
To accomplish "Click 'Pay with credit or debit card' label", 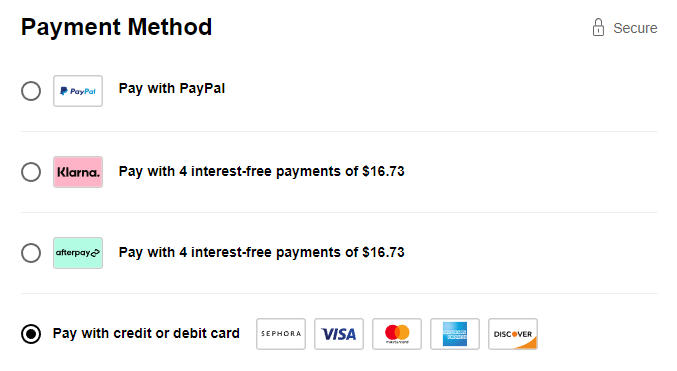I will point(146,333).
